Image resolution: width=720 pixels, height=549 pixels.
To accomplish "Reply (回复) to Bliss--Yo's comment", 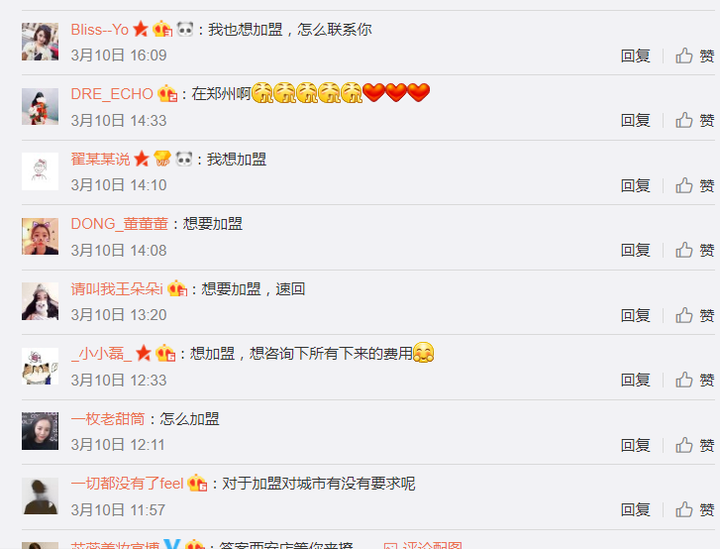I will pos(636,56).
